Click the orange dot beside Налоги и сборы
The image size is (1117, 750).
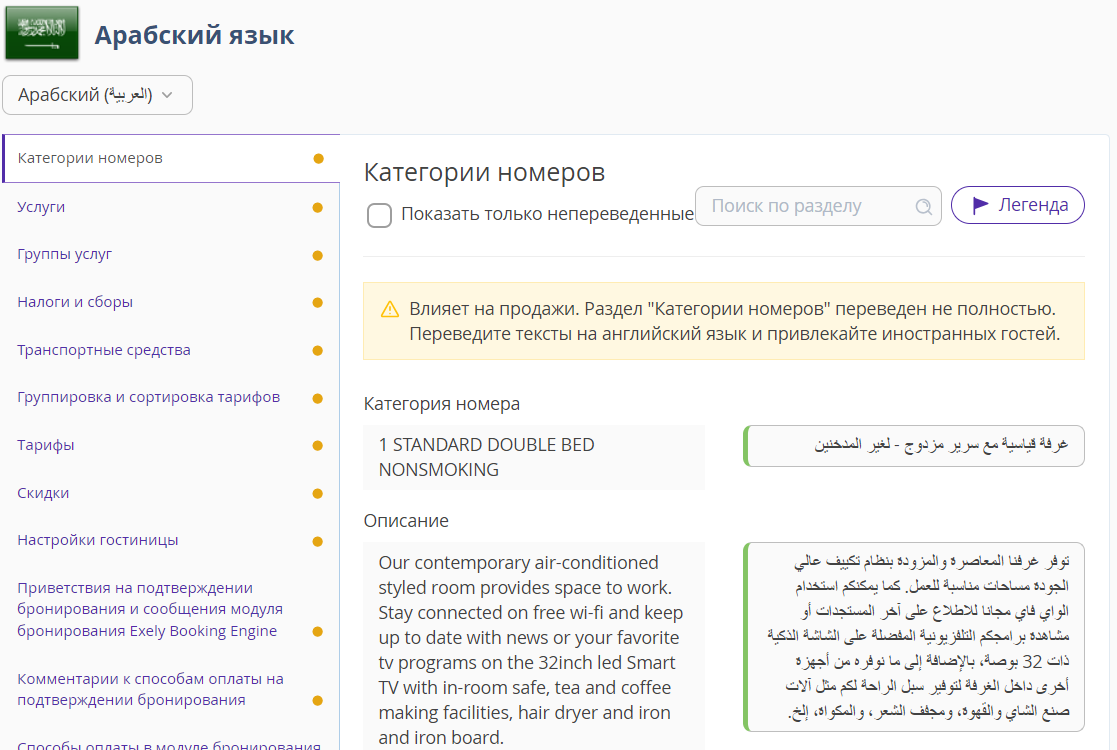click(318, 302)
